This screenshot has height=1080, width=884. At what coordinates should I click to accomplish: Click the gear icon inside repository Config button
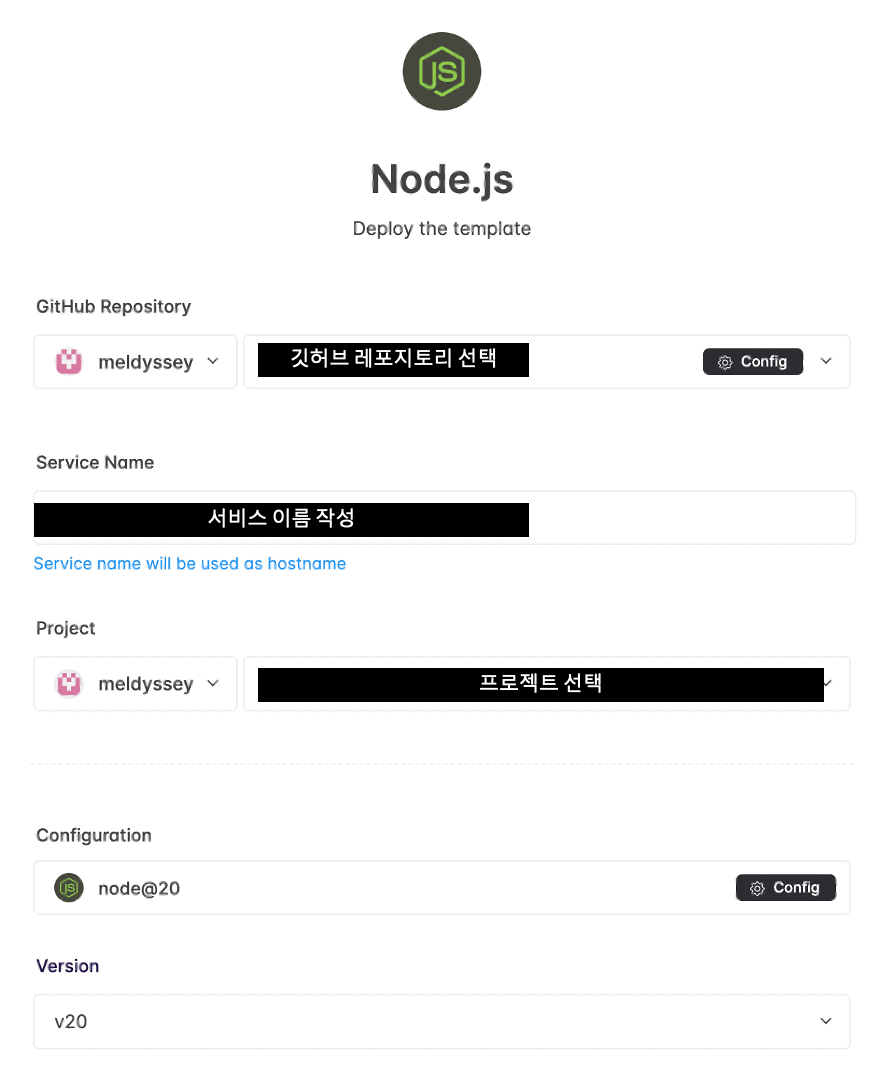(725, 361)
